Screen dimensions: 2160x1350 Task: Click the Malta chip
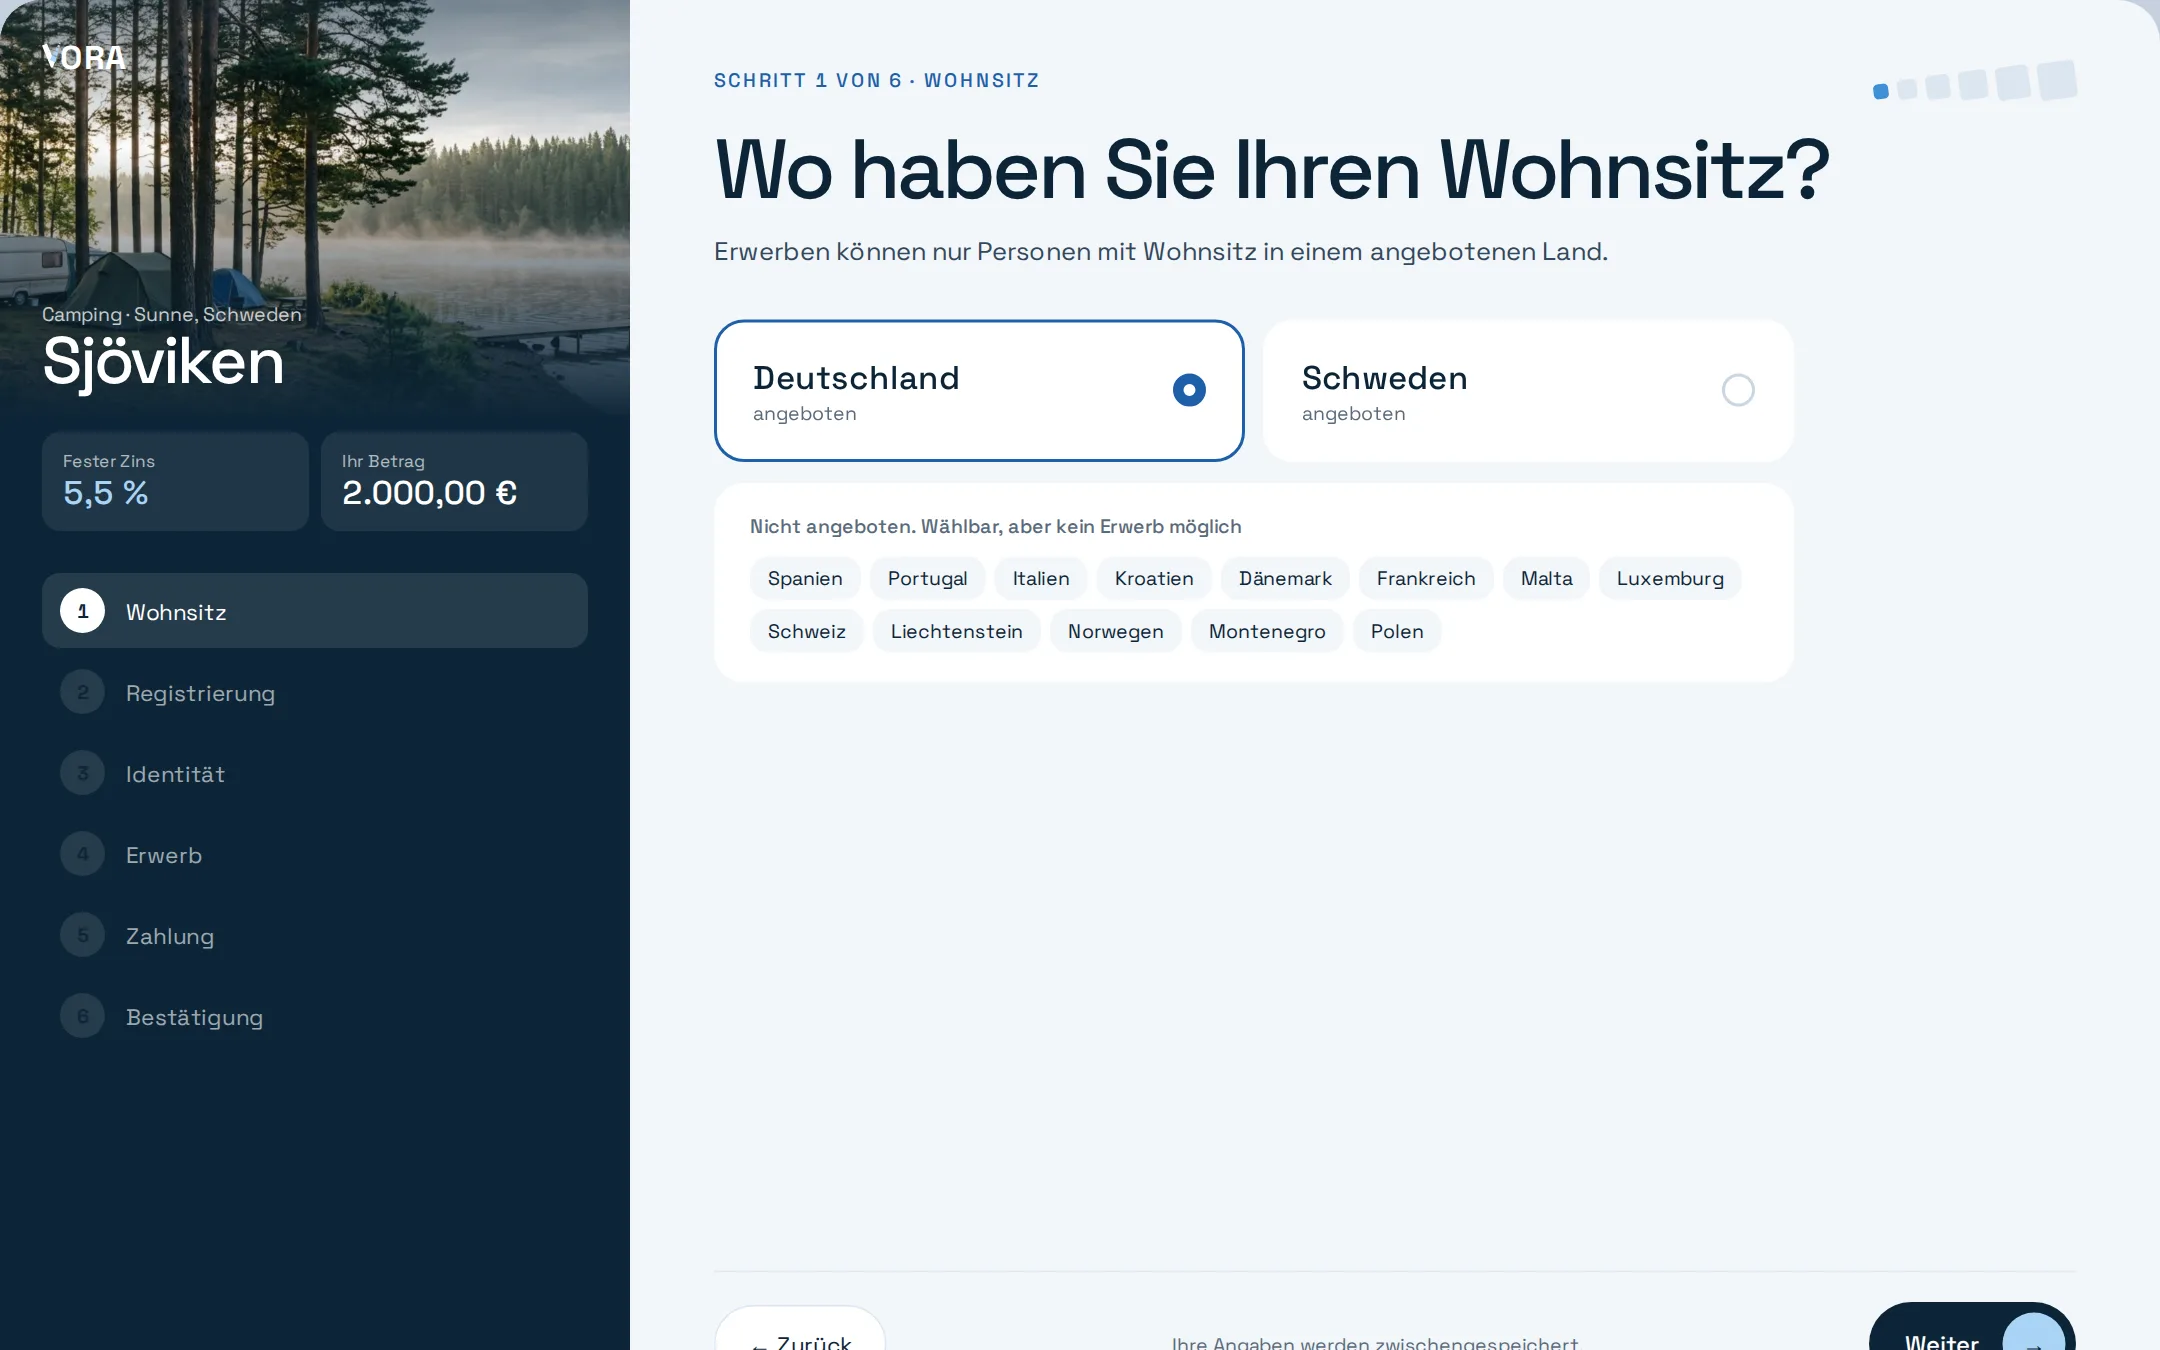click(1546, 578)
